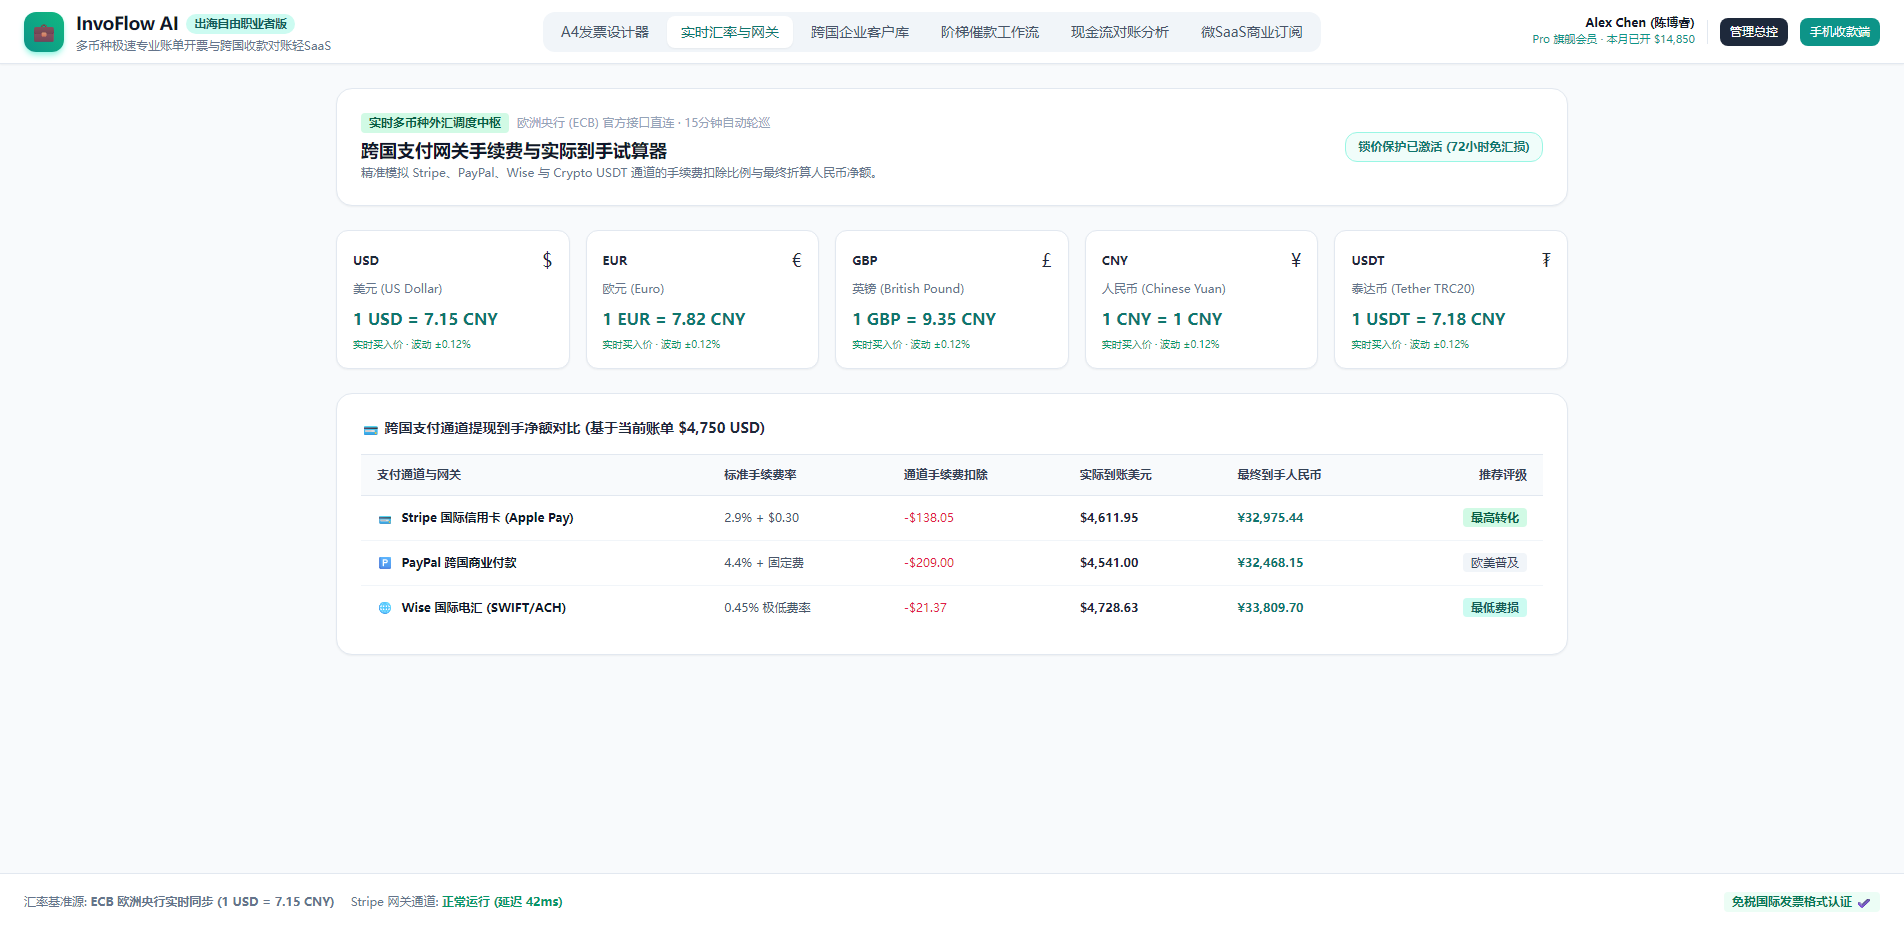Select the EUR exchange rate card

[702, 300]
